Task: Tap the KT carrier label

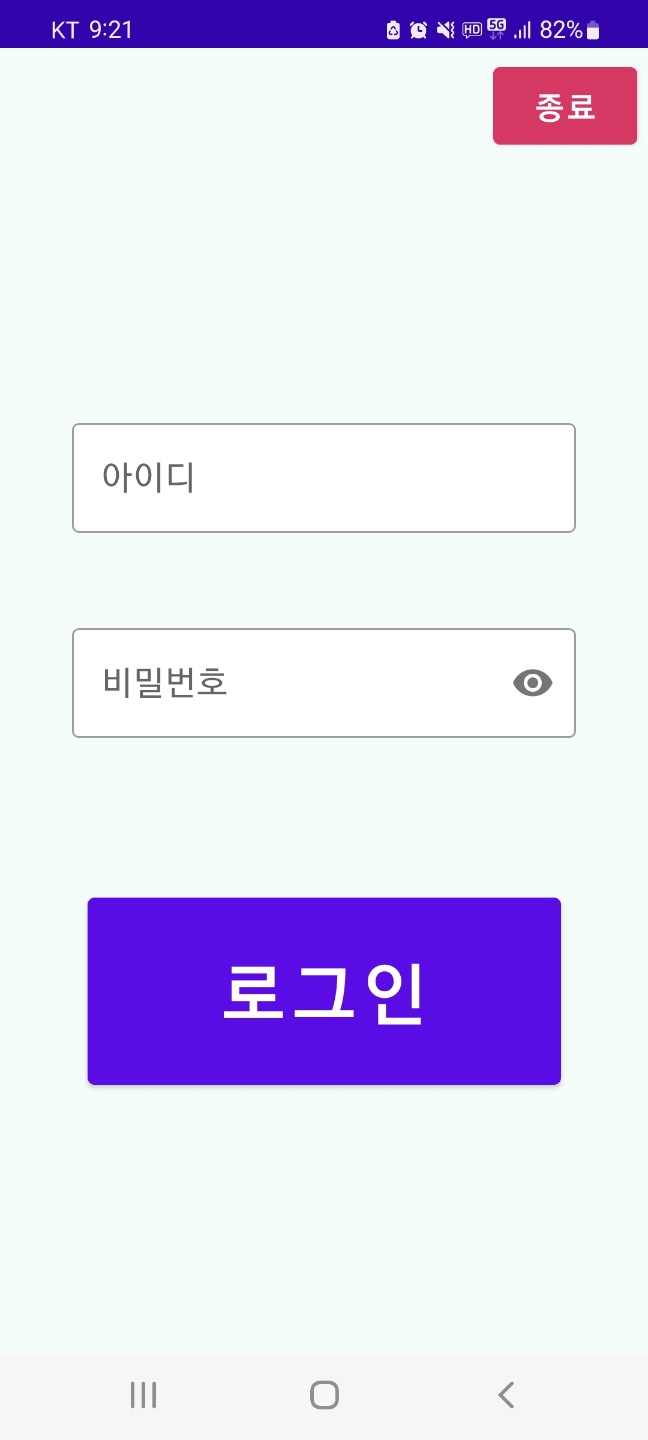Action: (62, 29)
